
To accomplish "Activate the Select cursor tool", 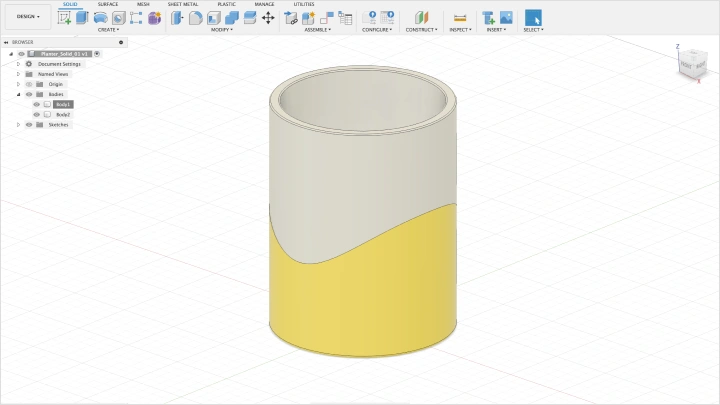I will [533, 17].
